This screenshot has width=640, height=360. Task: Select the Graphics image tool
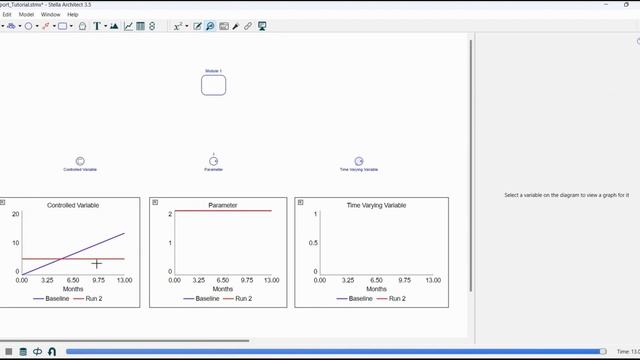114,26
